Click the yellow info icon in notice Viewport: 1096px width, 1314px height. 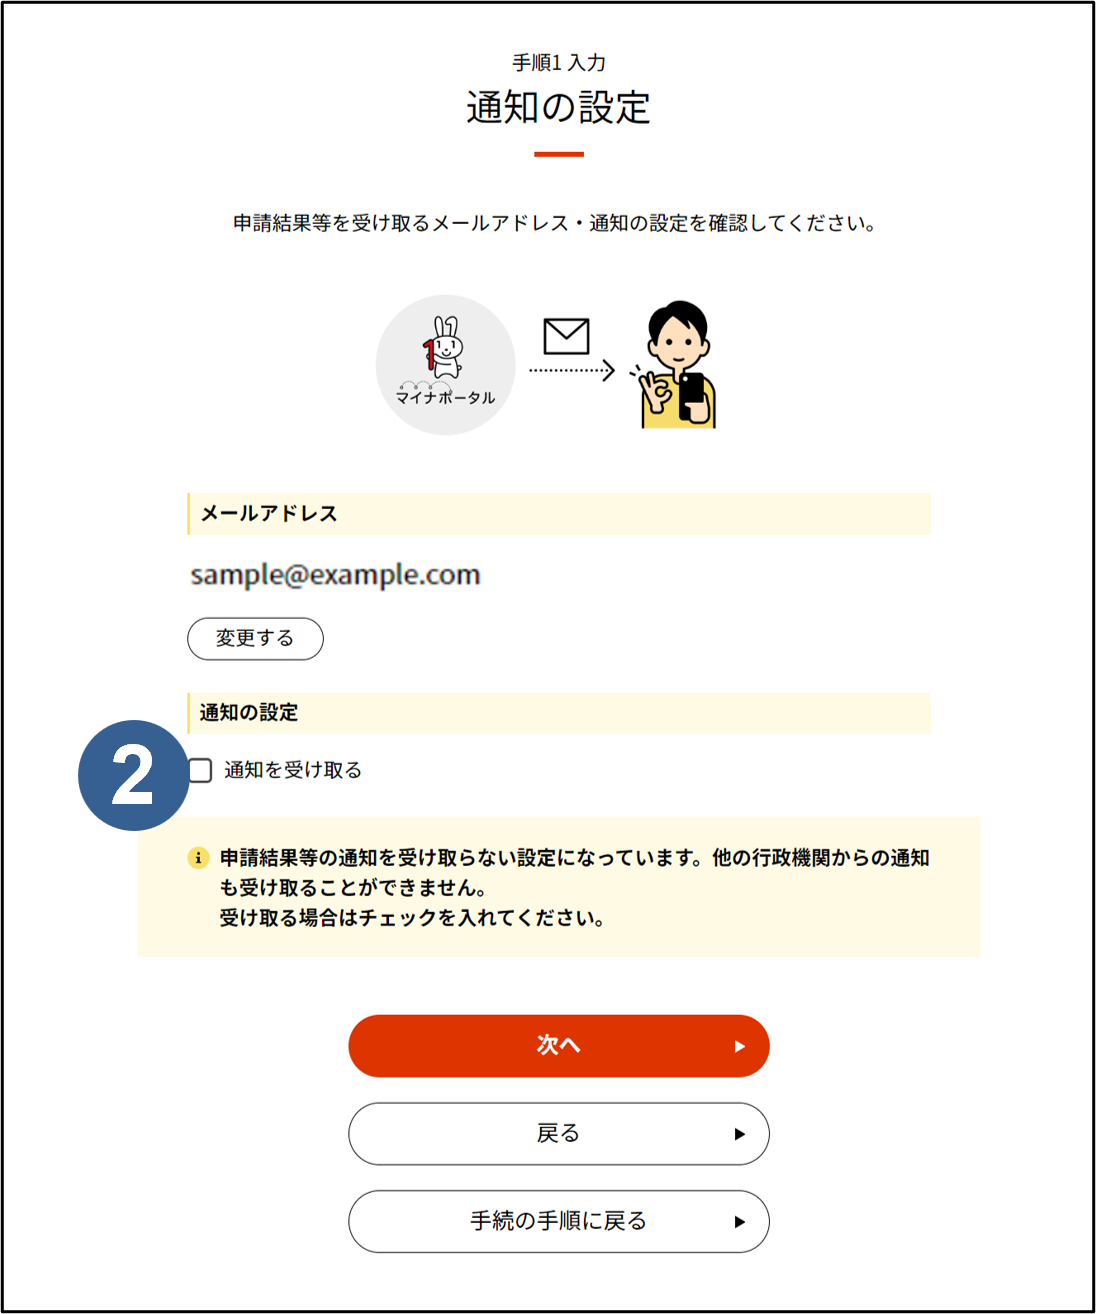pyautogui.click(x=198, y=858)
